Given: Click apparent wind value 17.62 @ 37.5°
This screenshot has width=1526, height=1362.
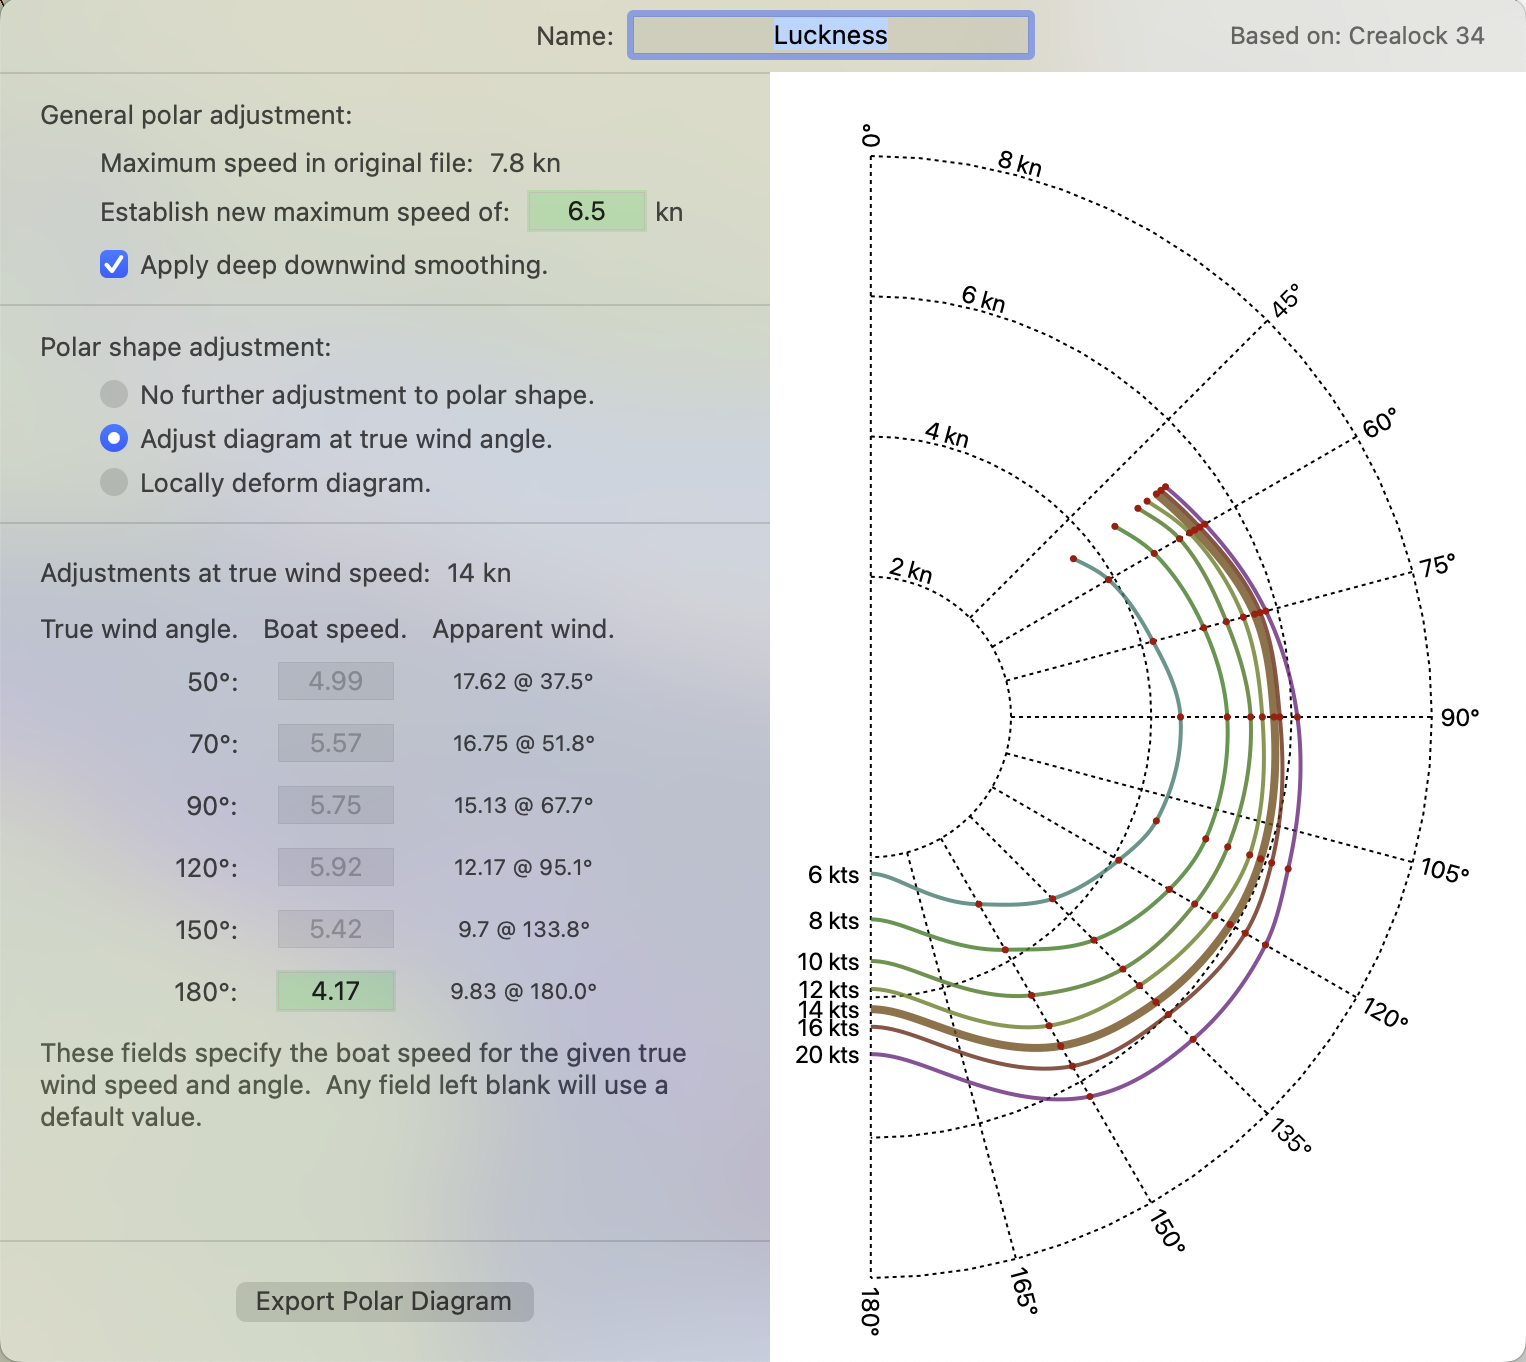Looking at the screenshot, I should (523, 681).
